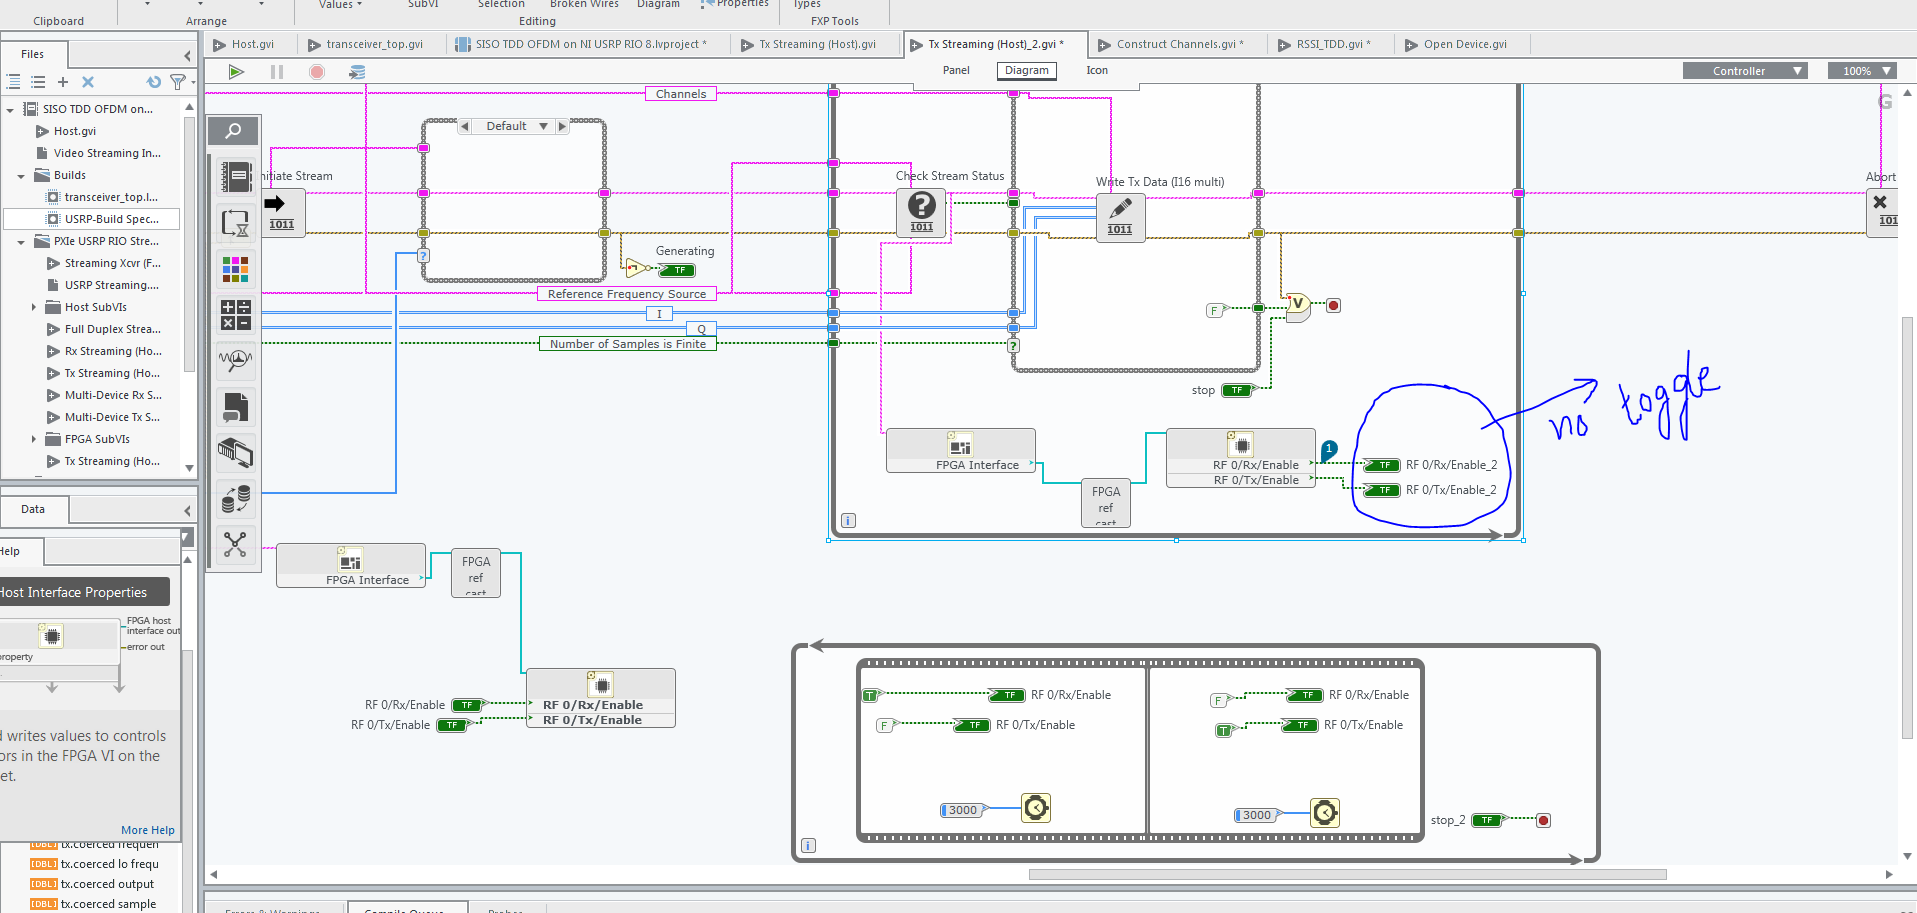The height and width of the screenshot is (913, 1917).
Task: Open the Math operators palette icon
Action: [x=235, y=315]
